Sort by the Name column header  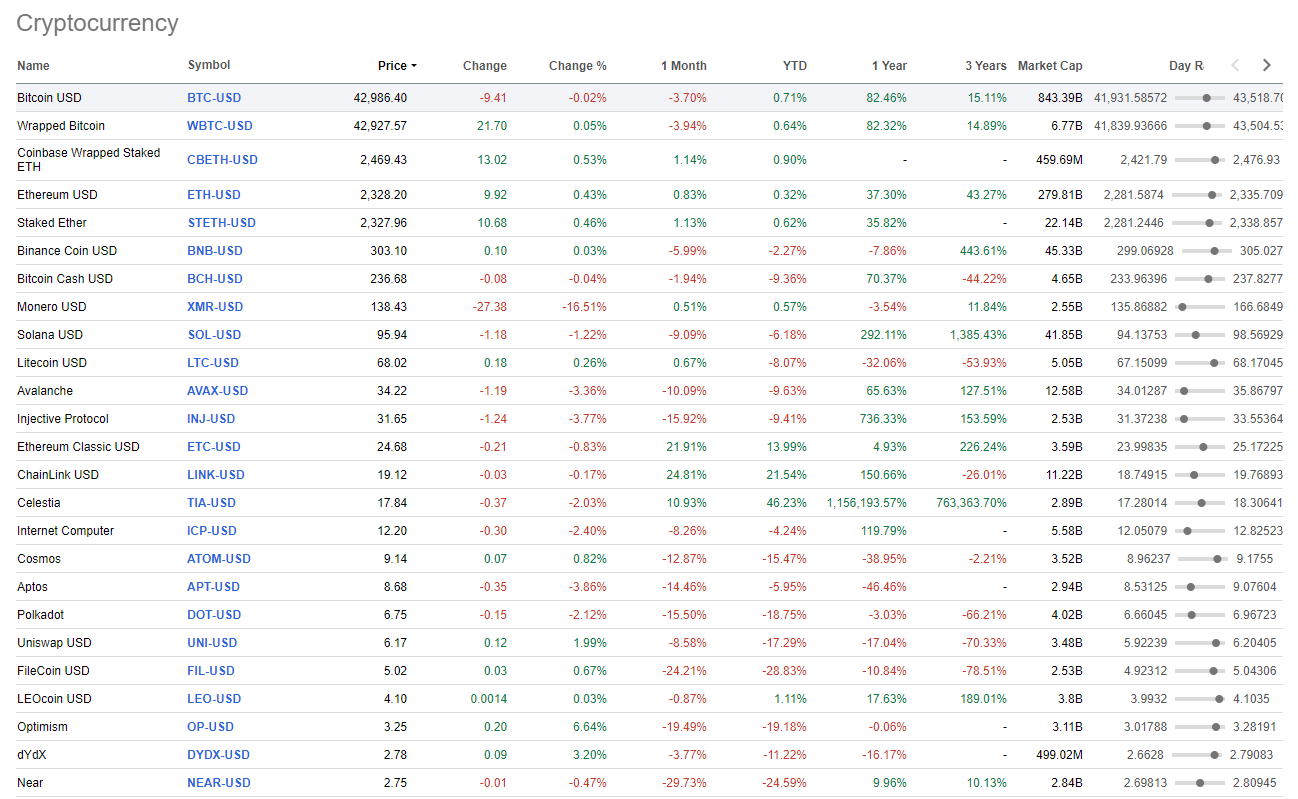click(33, 66)
